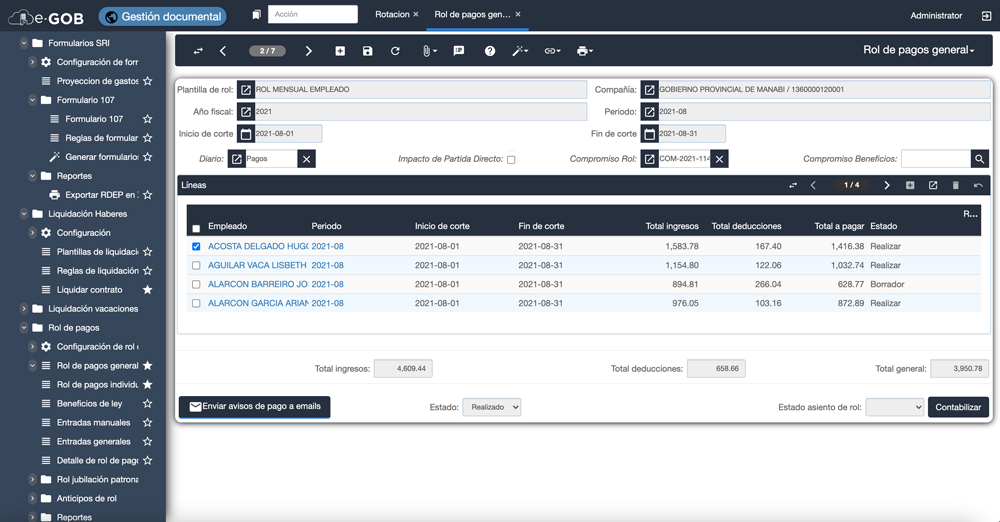Image resolution: width=1000 pixels, height=522 pixels.
Task: Open the attachment paperclip menu
Action: click(428, 51)
